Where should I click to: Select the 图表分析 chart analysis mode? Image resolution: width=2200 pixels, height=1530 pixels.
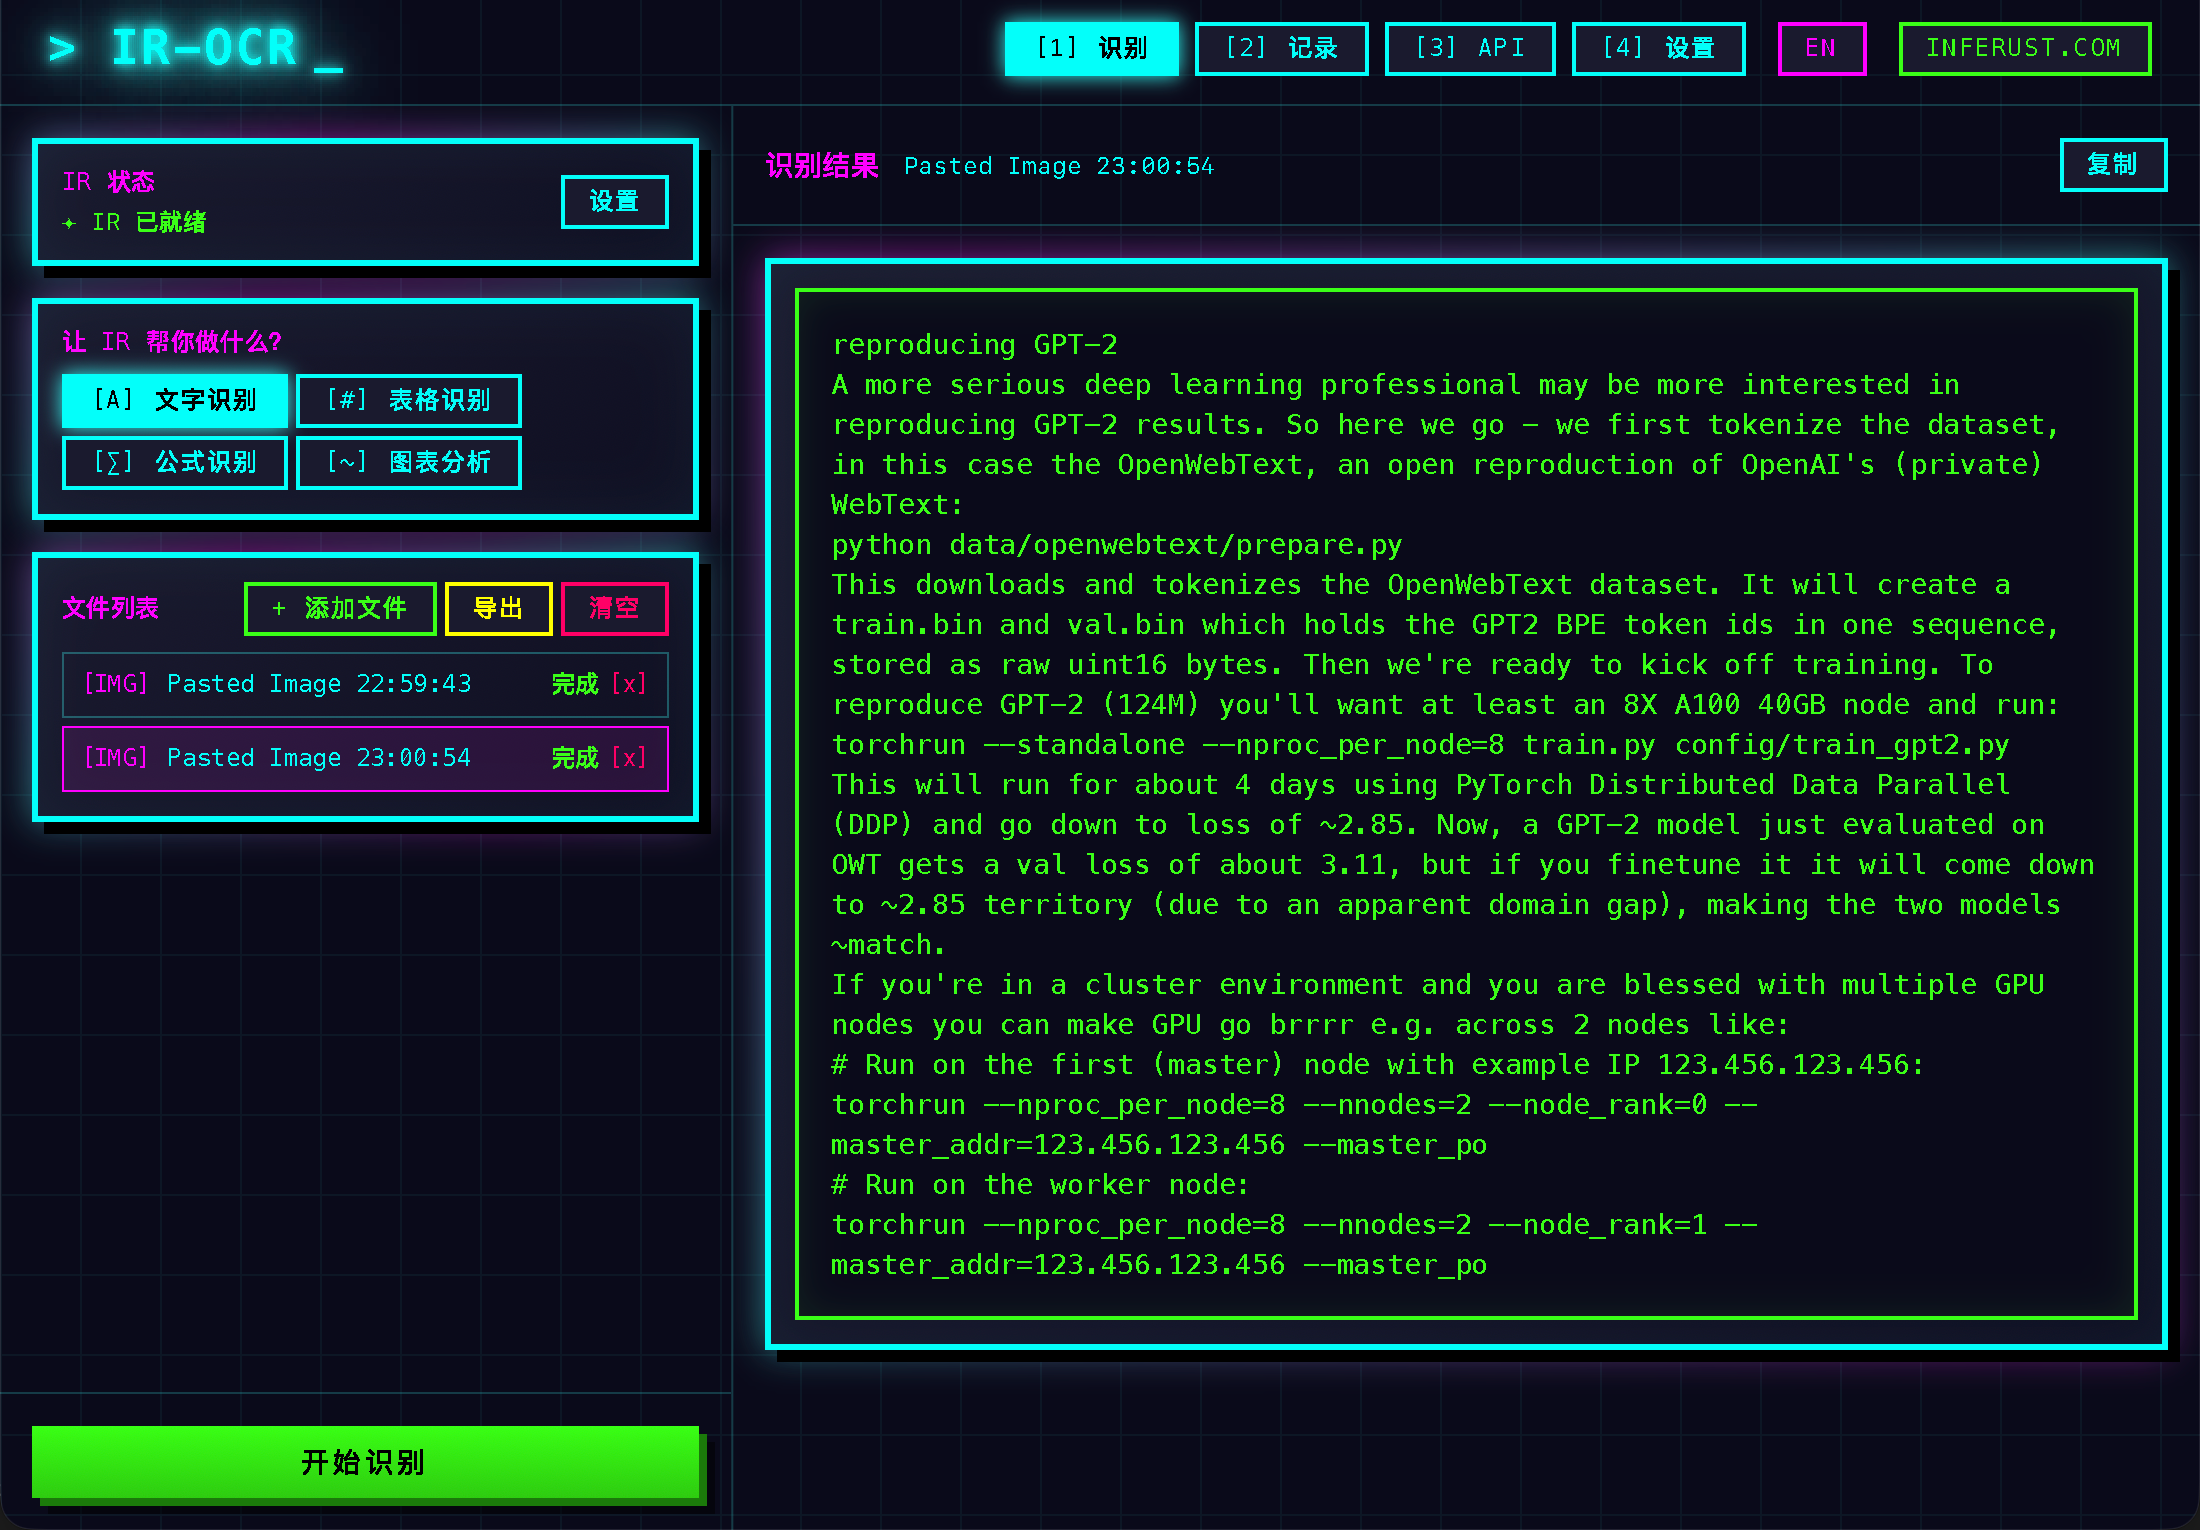[x=408, y=462]
